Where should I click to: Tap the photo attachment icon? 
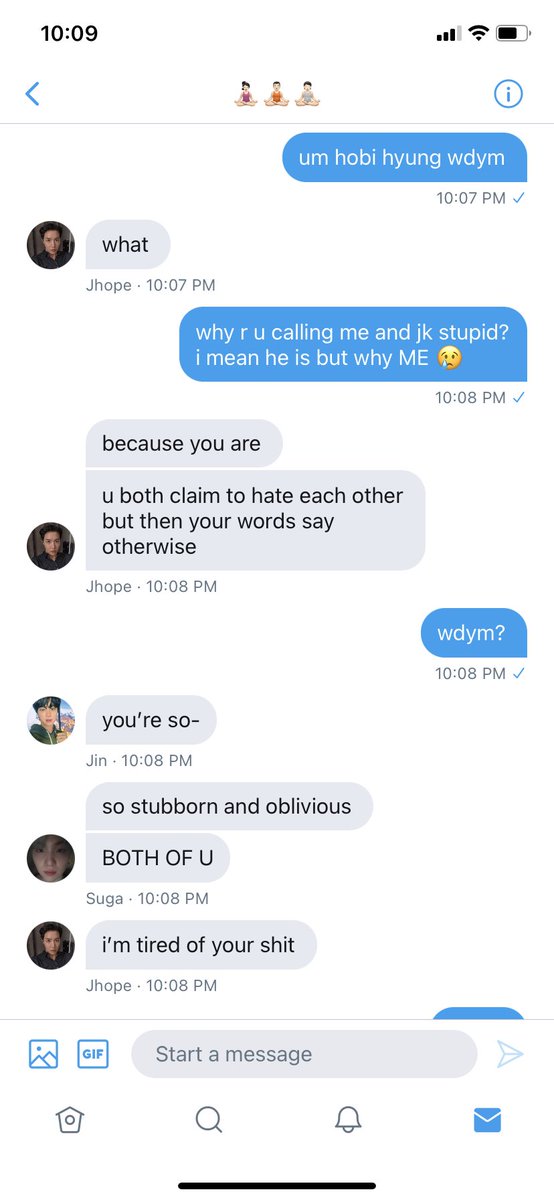pyautogui.click(x=43, y=1054)
